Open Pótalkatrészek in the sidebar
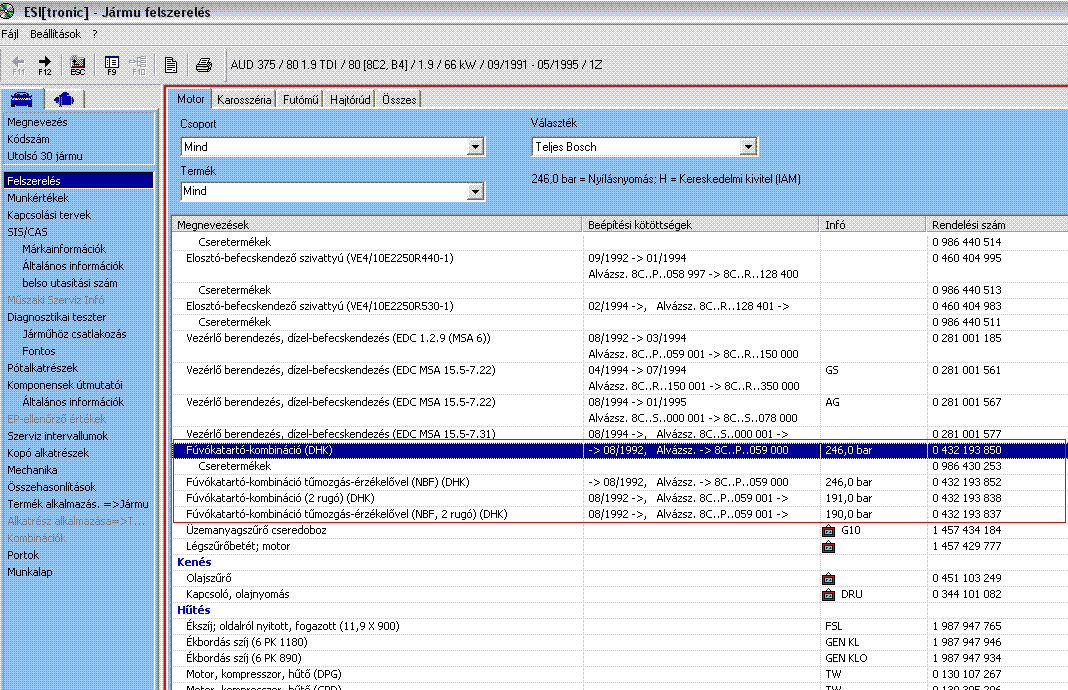Image resolution: width=1068 pixels, height=690 pixels. (42, 368)
